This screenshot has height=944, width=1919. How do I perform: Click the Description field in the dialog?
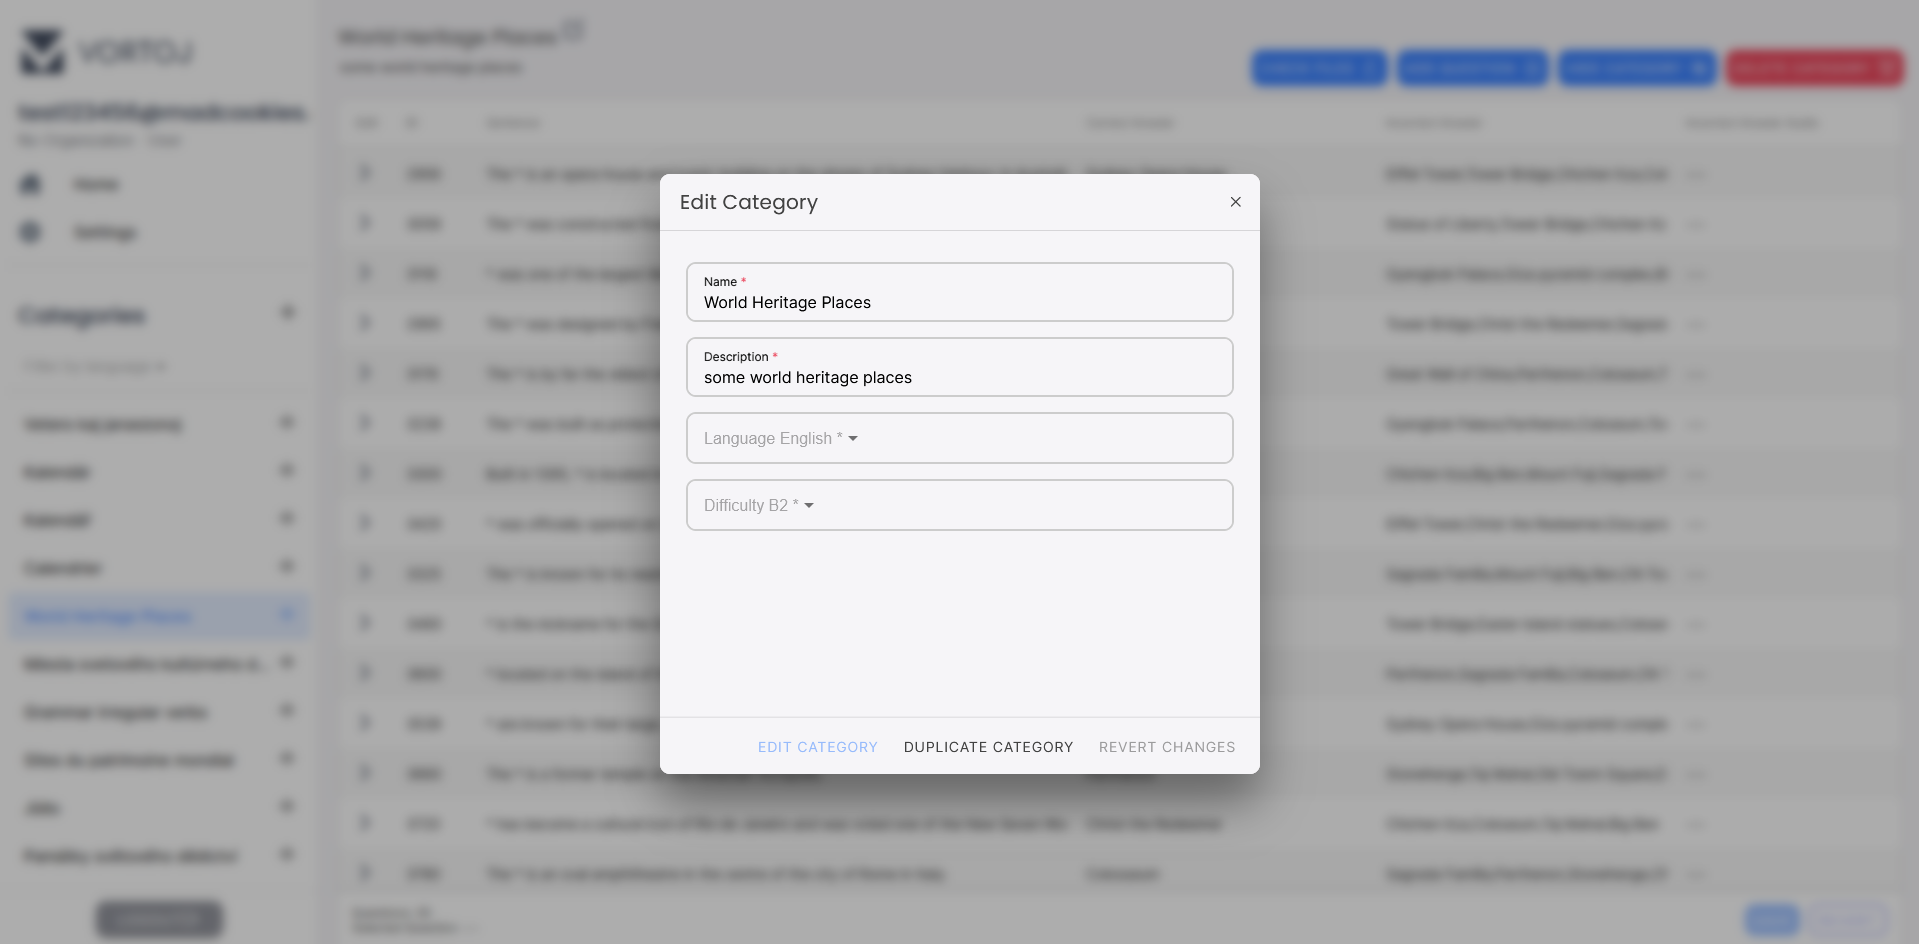tap(959, 377)
